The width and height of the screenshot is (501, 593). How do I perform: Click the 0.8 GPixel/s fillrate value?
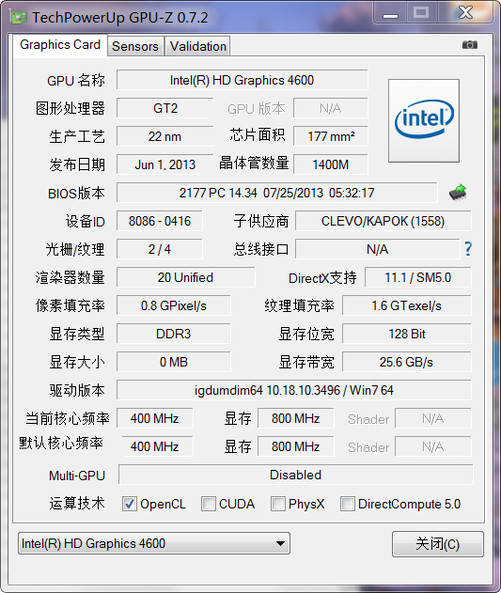click(x=173, y=305)
